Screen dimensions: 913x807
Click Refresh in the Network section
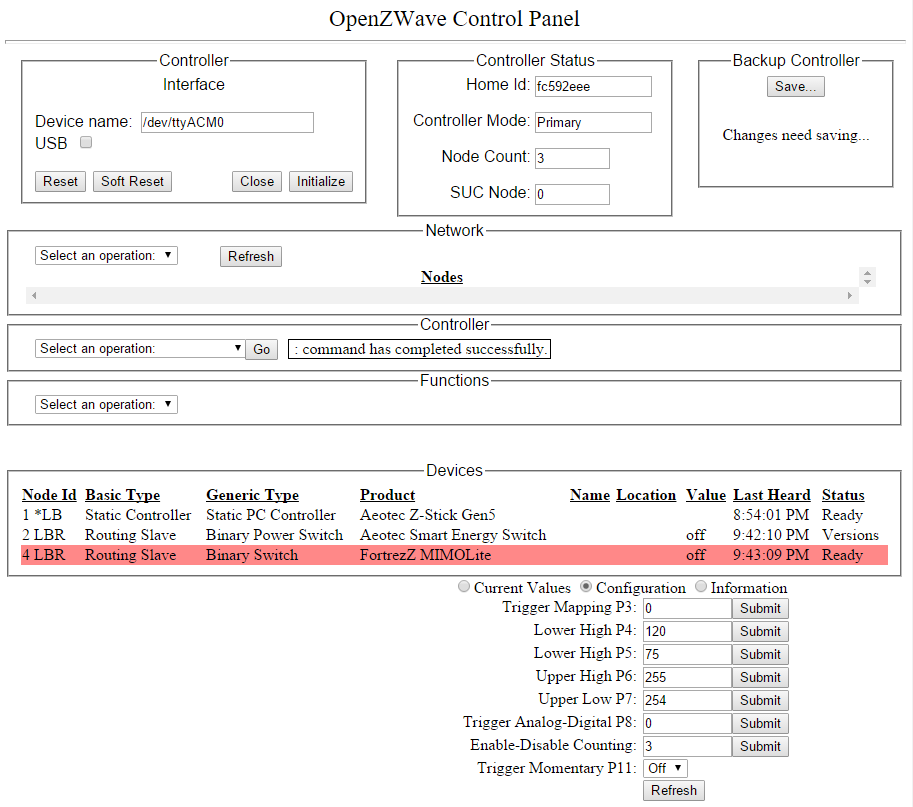coord(250,257)
